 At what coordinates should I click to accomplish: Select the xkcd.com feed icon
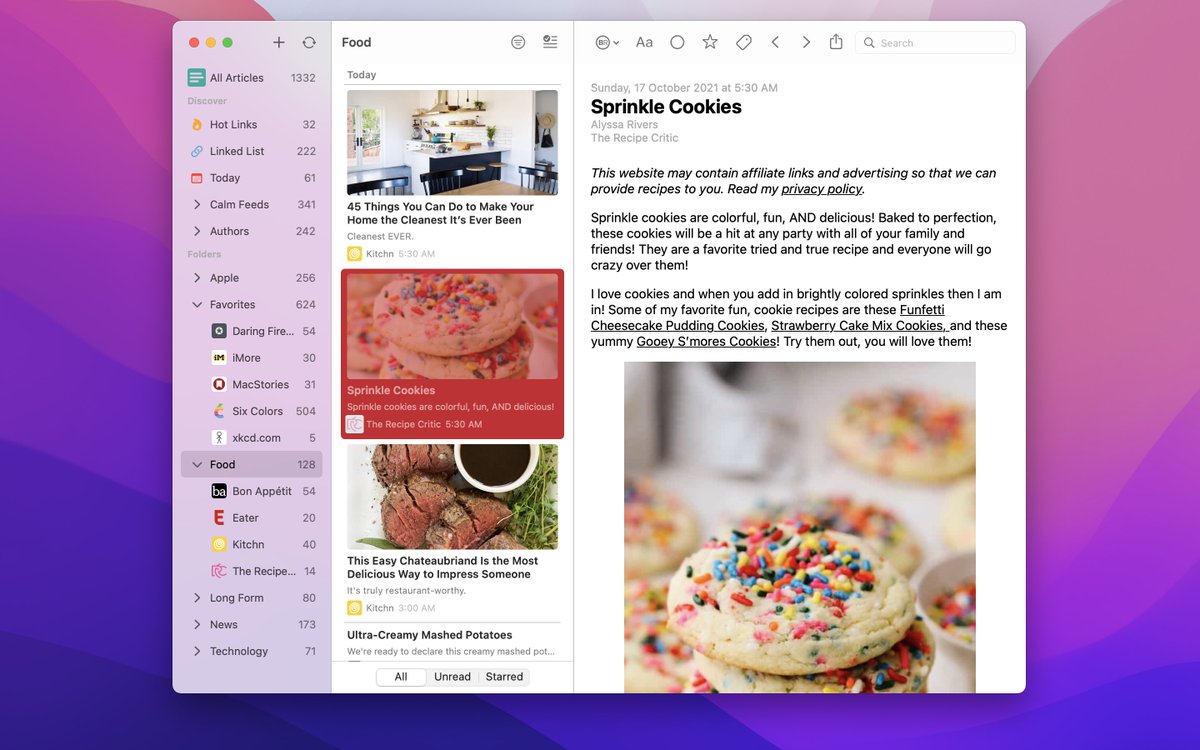coord(219,438)
